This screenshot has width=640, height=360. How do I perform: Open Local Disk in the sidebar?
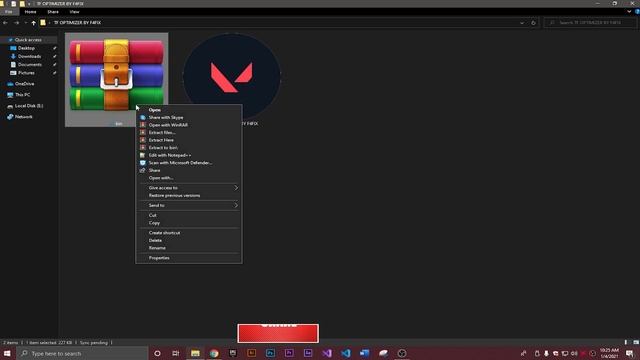tap(29, 106)
